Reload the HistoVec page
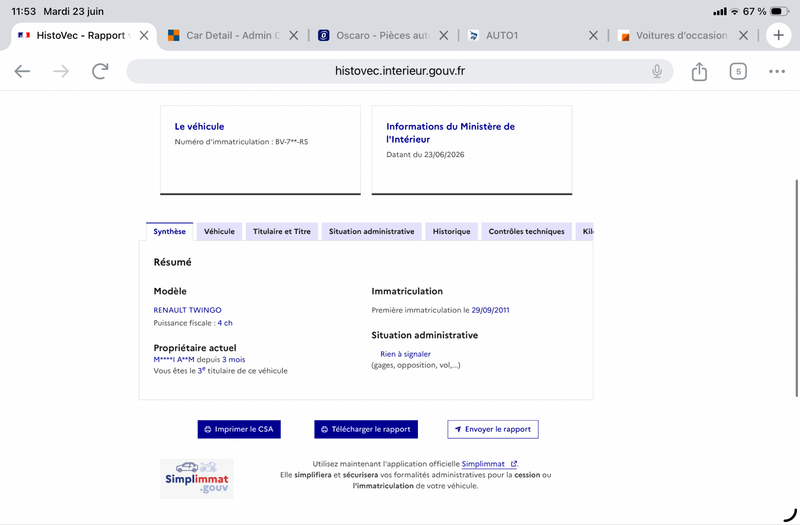 100,71
